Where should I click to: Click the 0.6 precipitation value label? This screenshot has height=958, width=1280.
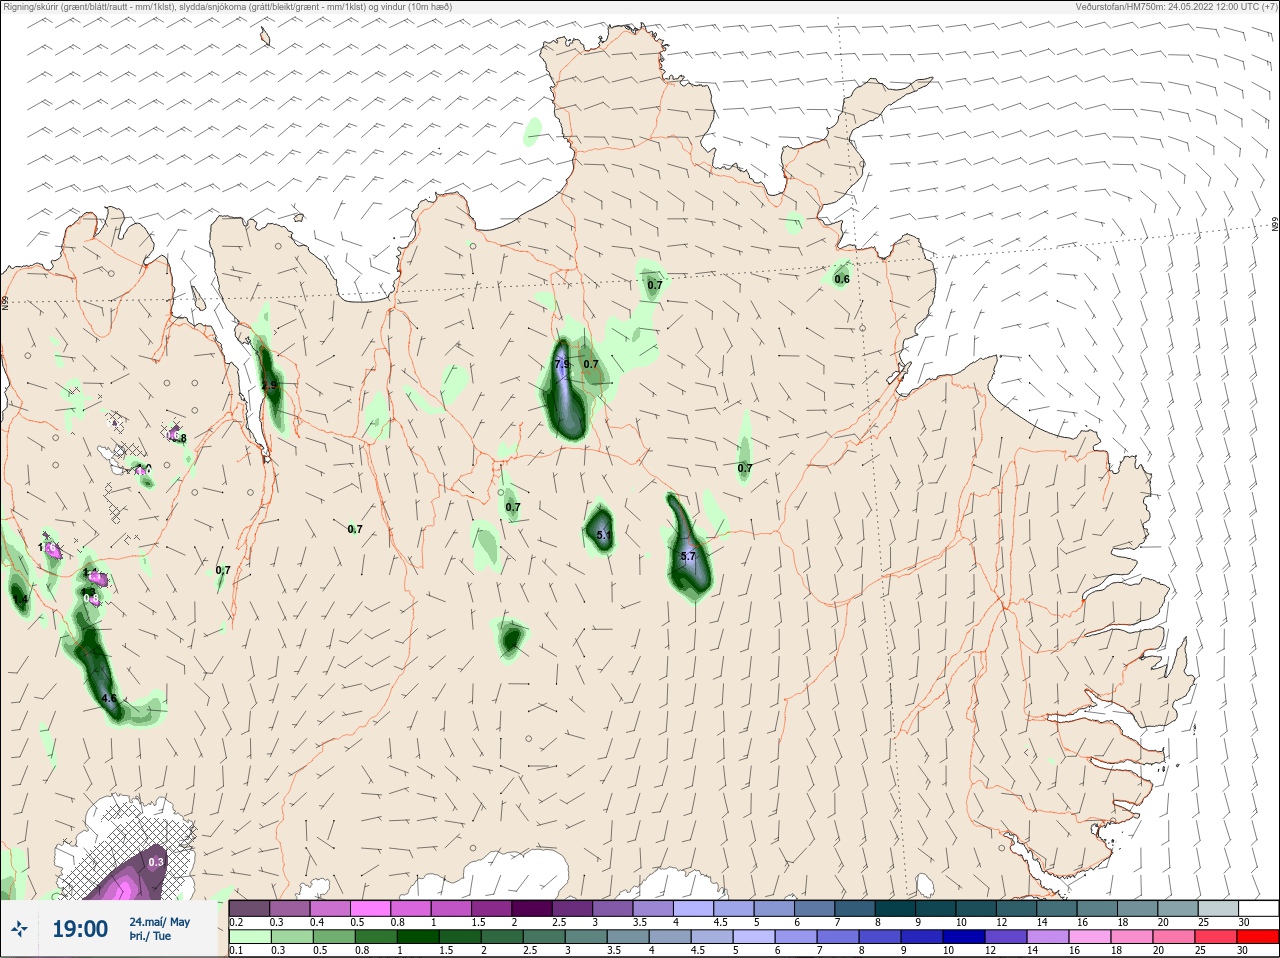(842, 279)
